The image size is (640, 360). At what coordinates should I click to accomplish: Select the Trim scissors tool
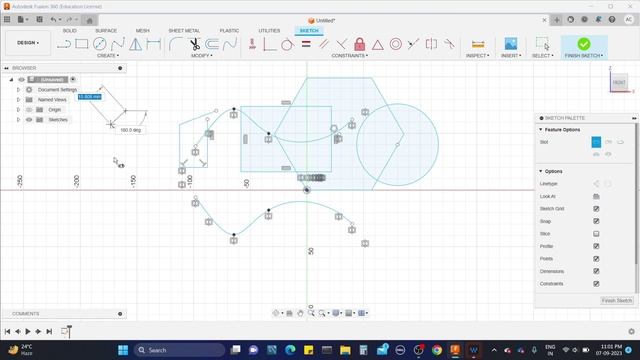point(195,44)
